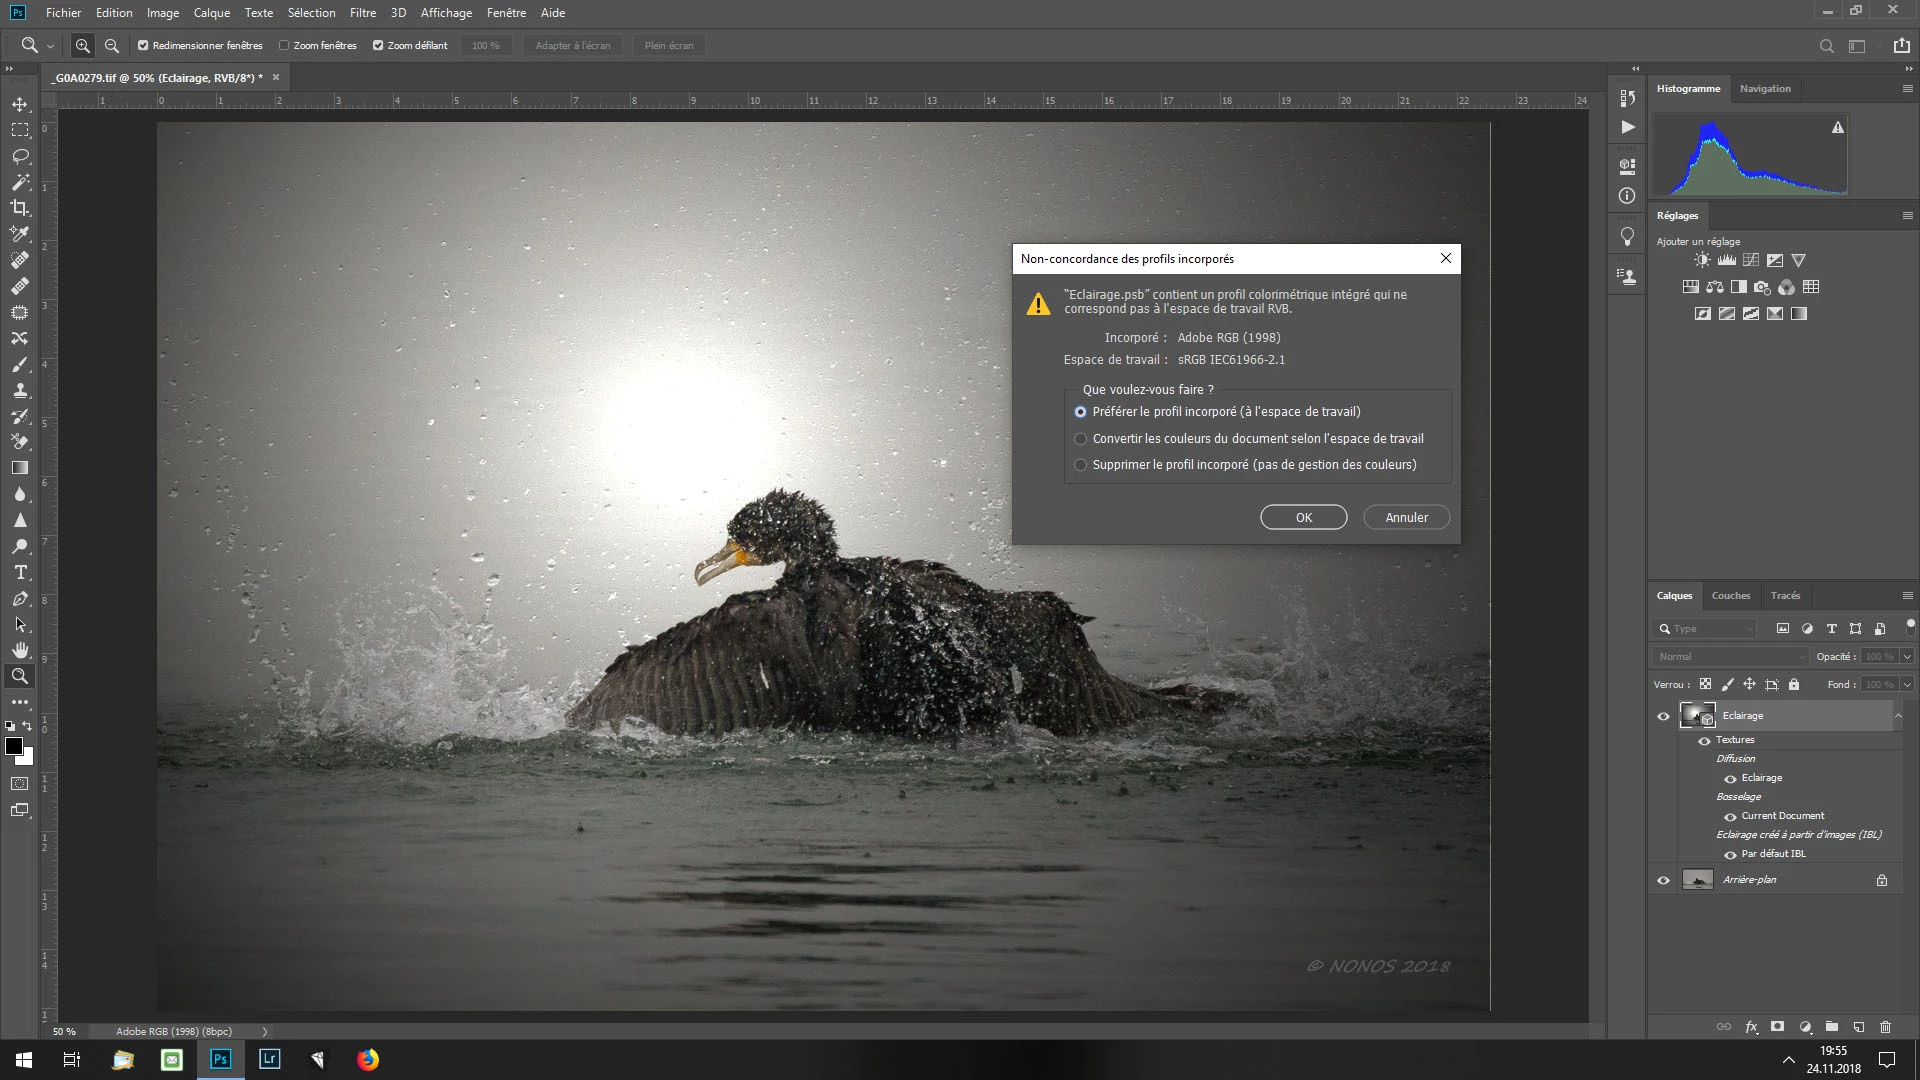Click the delete layer trash icon

pyautogui.click(x=1885, y=1027)
